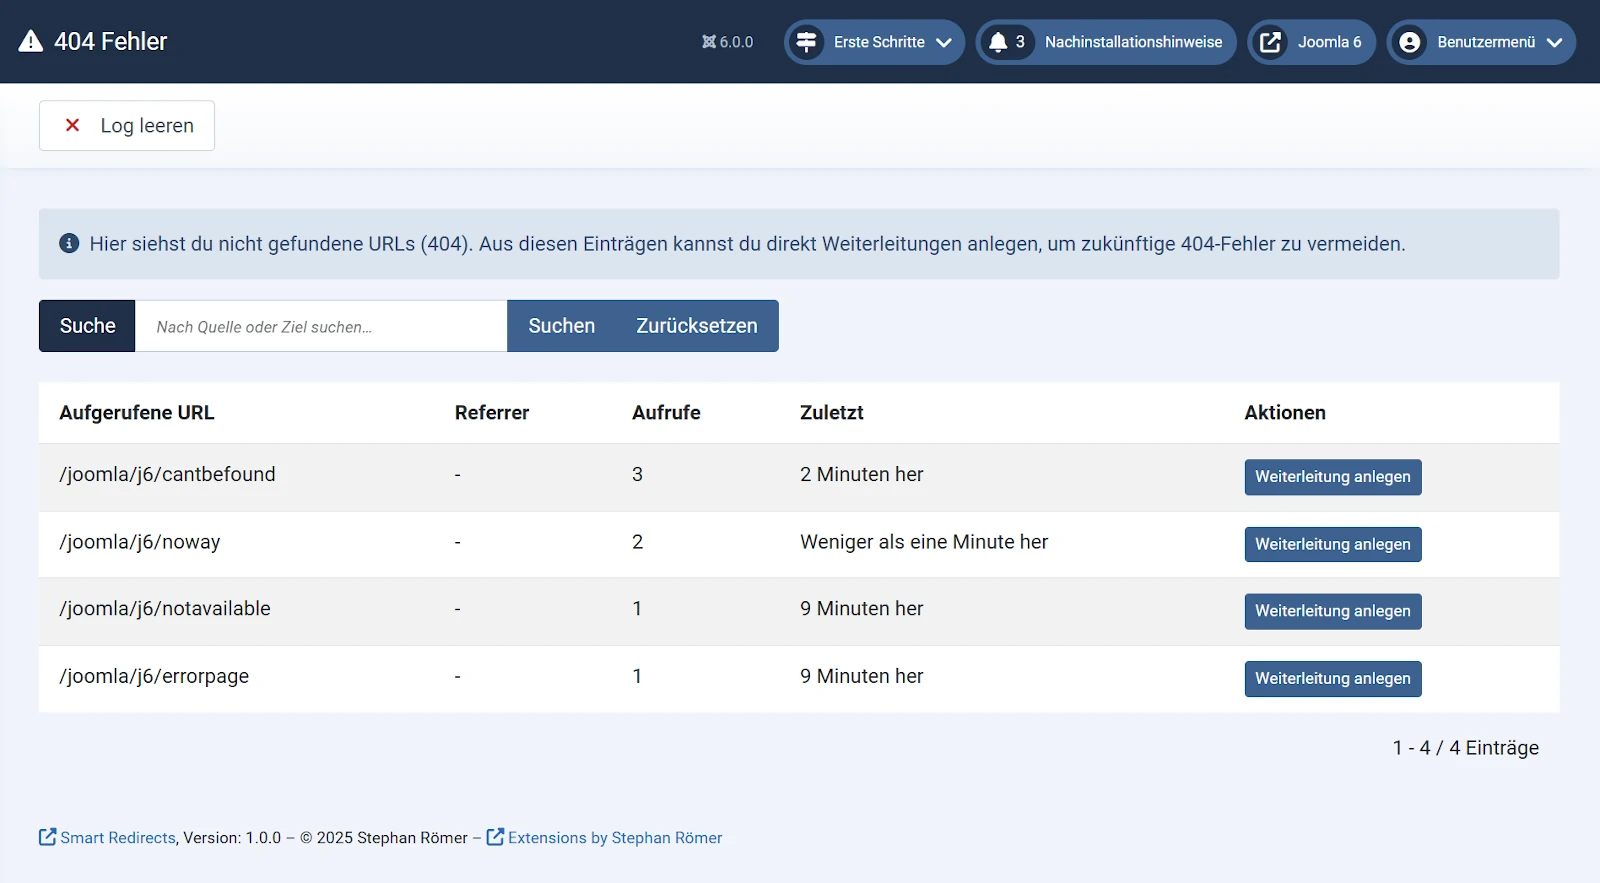Create redirect for /joomla/j6/cantbefound
This screenshot has height=883, width=1600.
(x=1332, y=477)
